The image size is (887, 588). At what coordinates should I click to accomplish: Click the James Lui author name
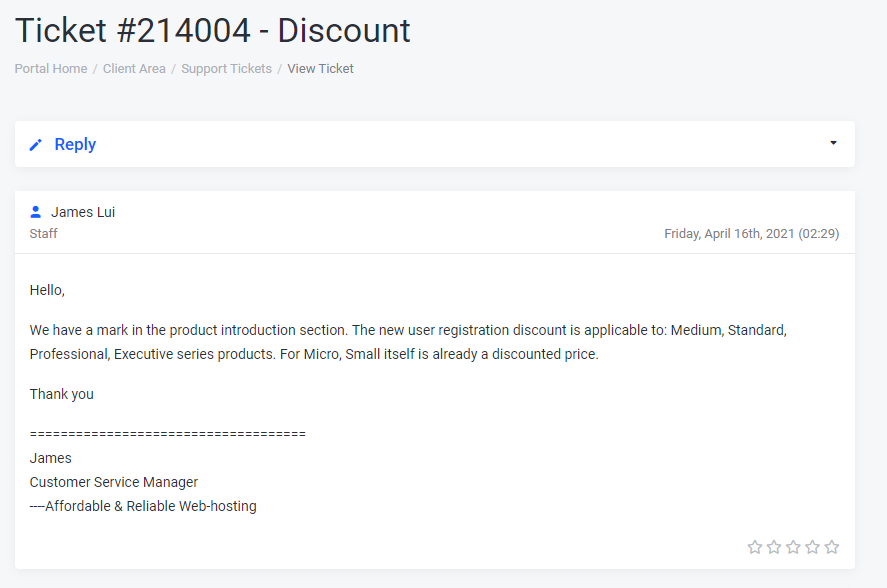pos(83,212)
